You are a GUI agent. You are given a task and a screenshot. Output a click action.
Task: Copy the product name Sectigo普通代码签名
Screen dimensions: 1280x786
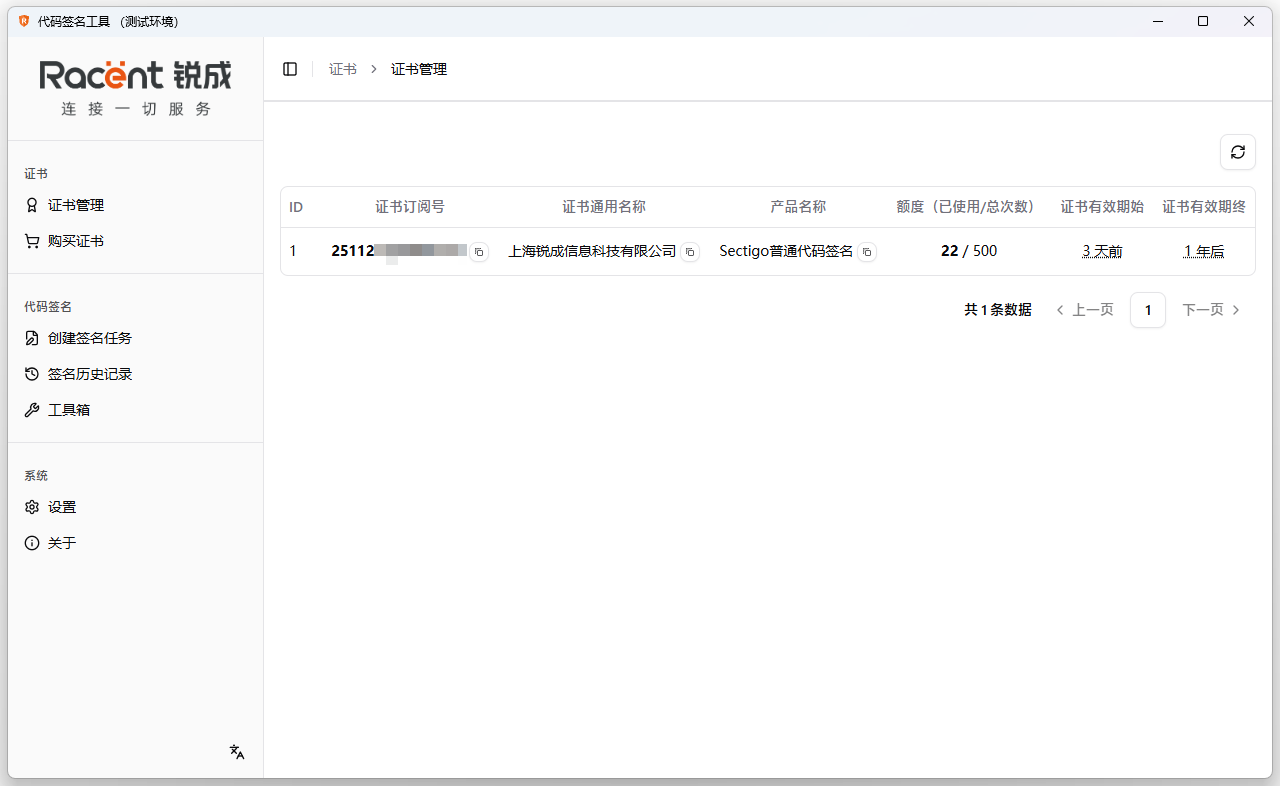pos(867,251)
